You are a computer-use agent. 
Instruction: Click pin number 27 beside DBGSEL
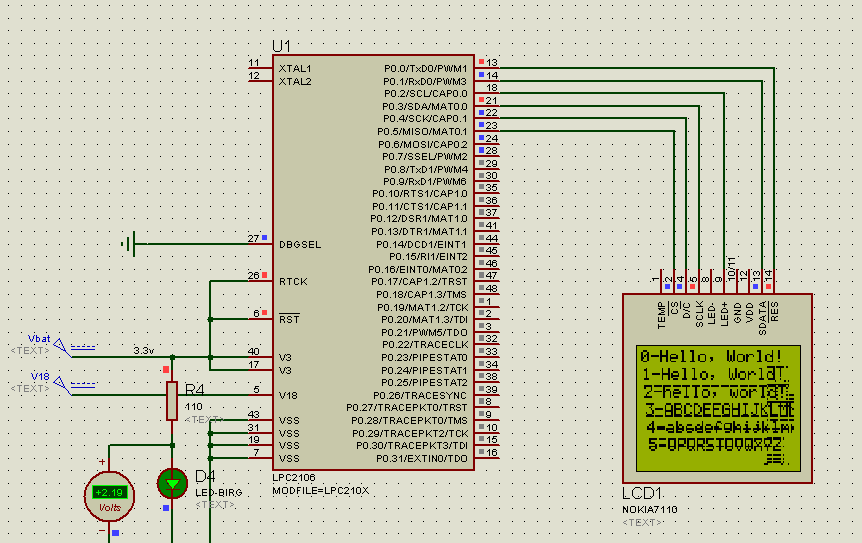click(x=253, y=239)
